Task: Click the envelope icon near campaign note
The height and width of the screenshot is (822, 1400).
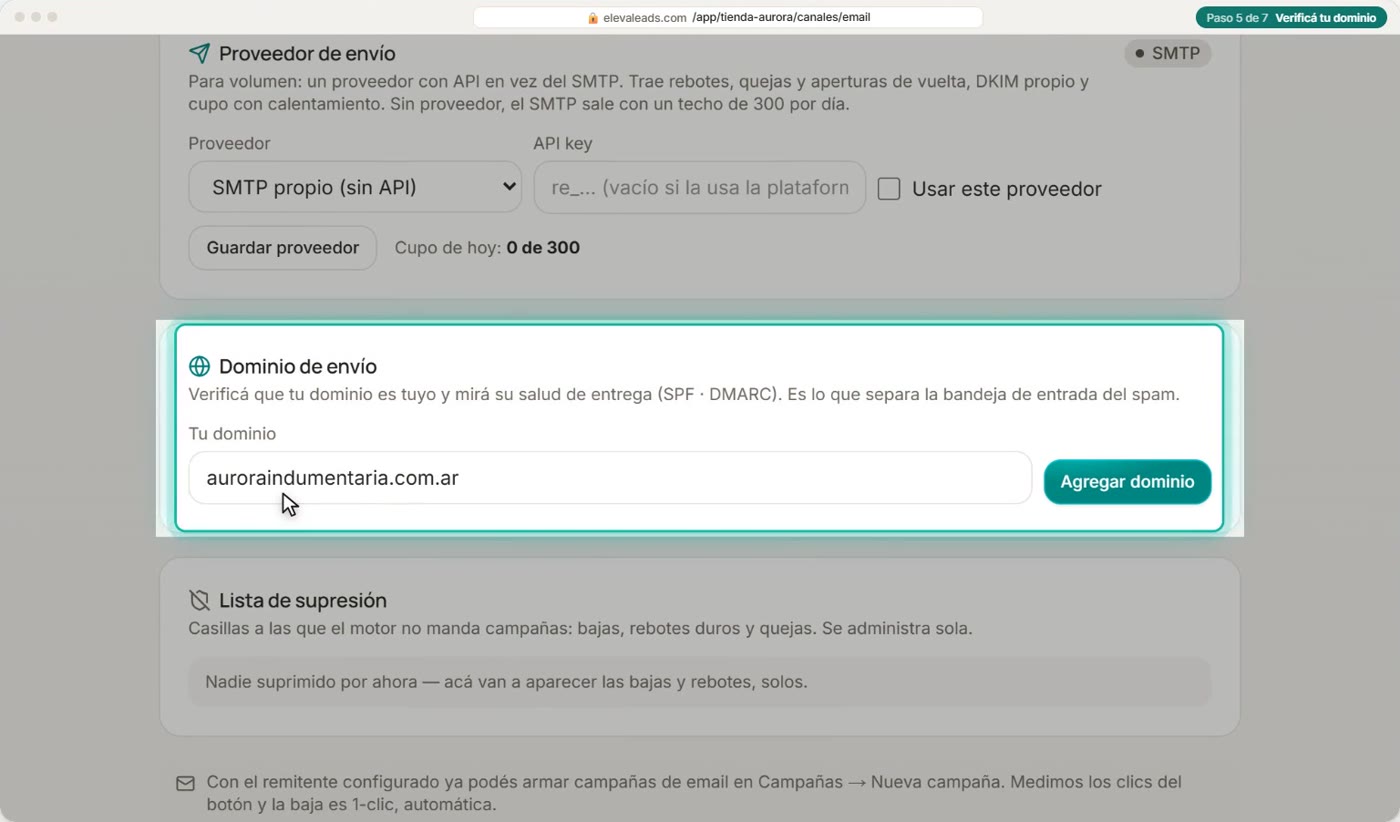Action: (185, 783)
